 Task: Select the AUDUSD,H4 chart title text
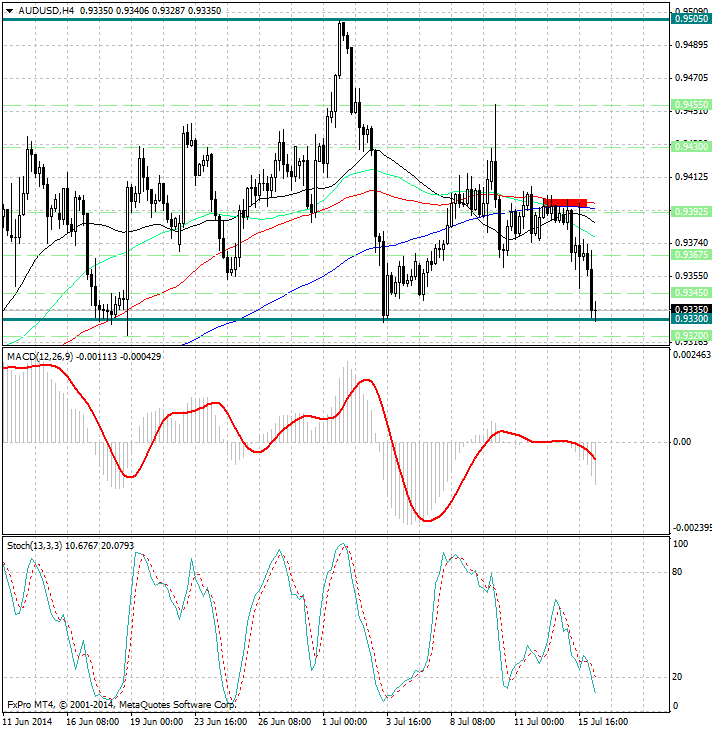click(46, 11)
